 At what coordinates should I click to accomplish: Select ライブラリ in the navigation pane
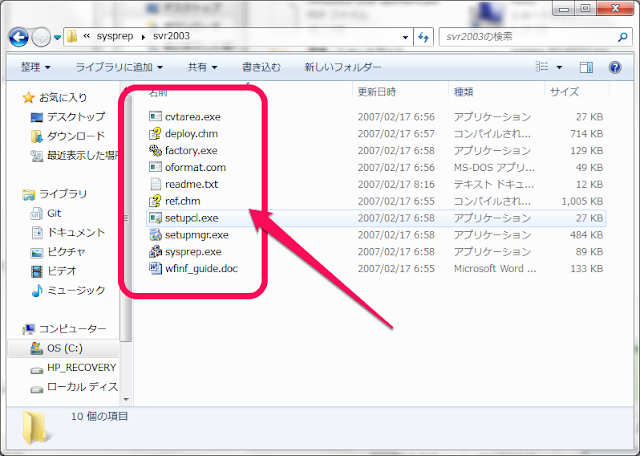63,194
